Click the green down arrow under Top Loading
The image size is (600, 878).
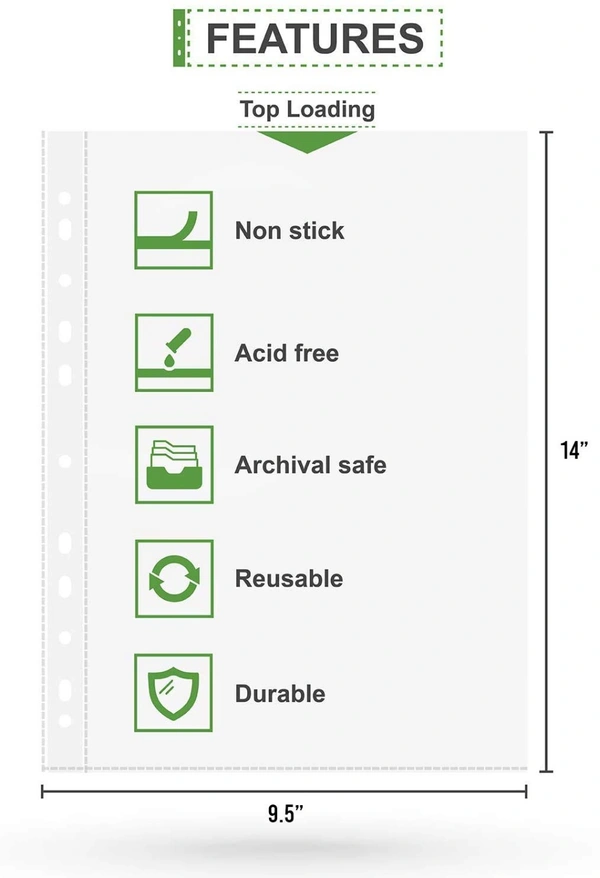pos(307,141)
